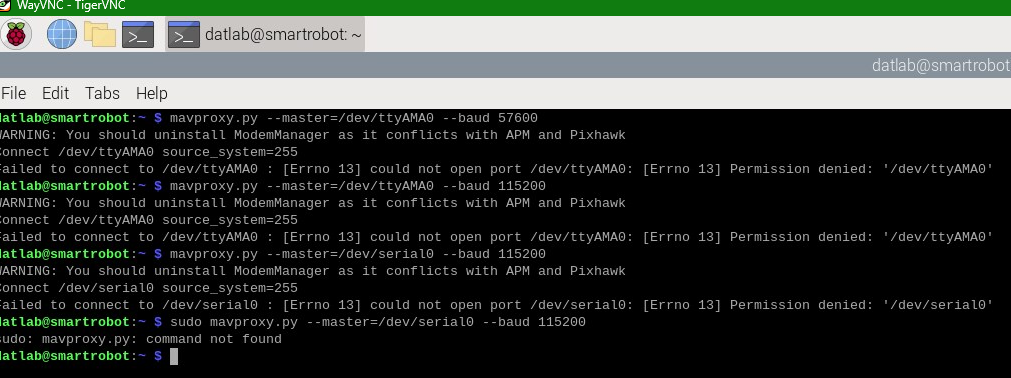Click the TigerVNC window icon in the title bar
This screenshot has width=1011, height=378.
5,5
